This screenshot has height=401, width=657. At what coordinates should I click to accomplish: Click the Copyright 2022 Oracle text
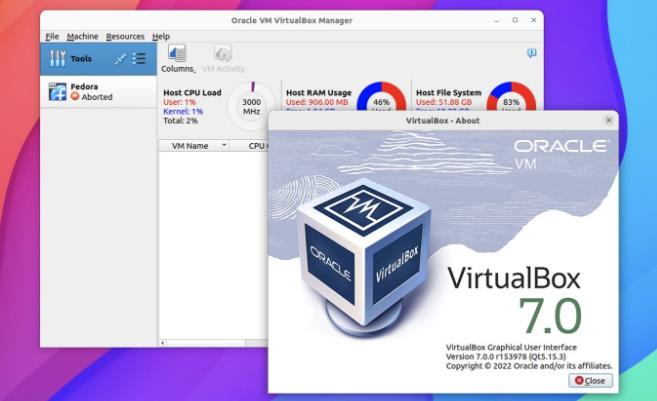click(x=529, y=366)
